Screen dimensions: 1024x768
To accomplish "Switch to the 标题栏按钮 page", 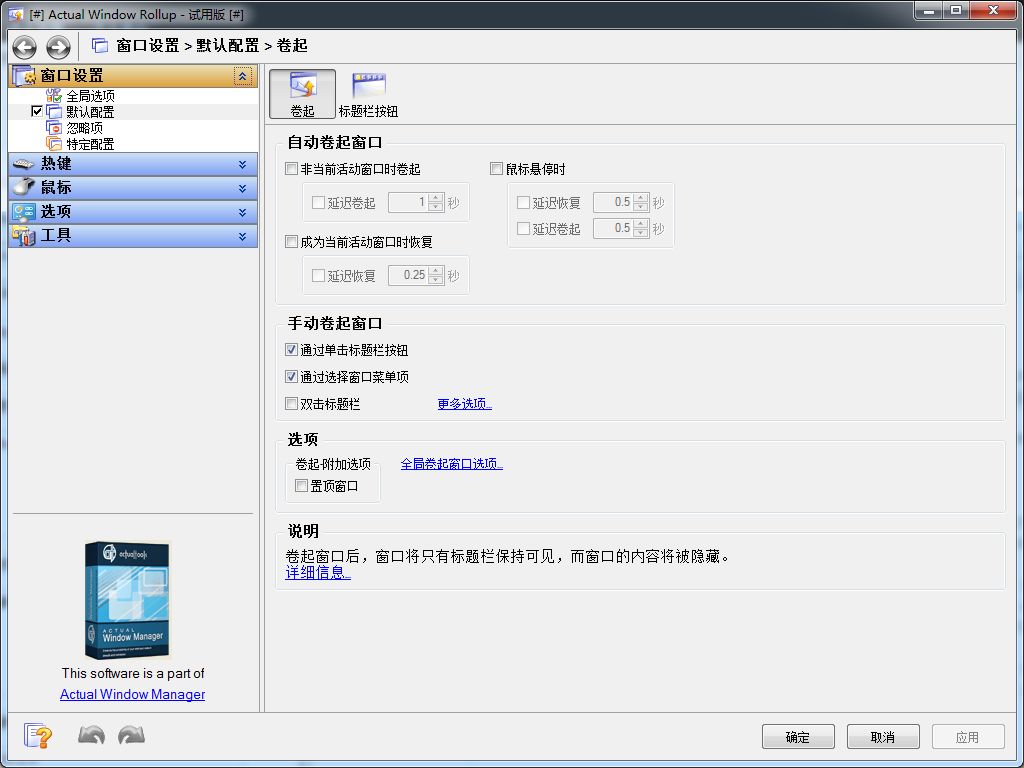I will coord(368,95).
